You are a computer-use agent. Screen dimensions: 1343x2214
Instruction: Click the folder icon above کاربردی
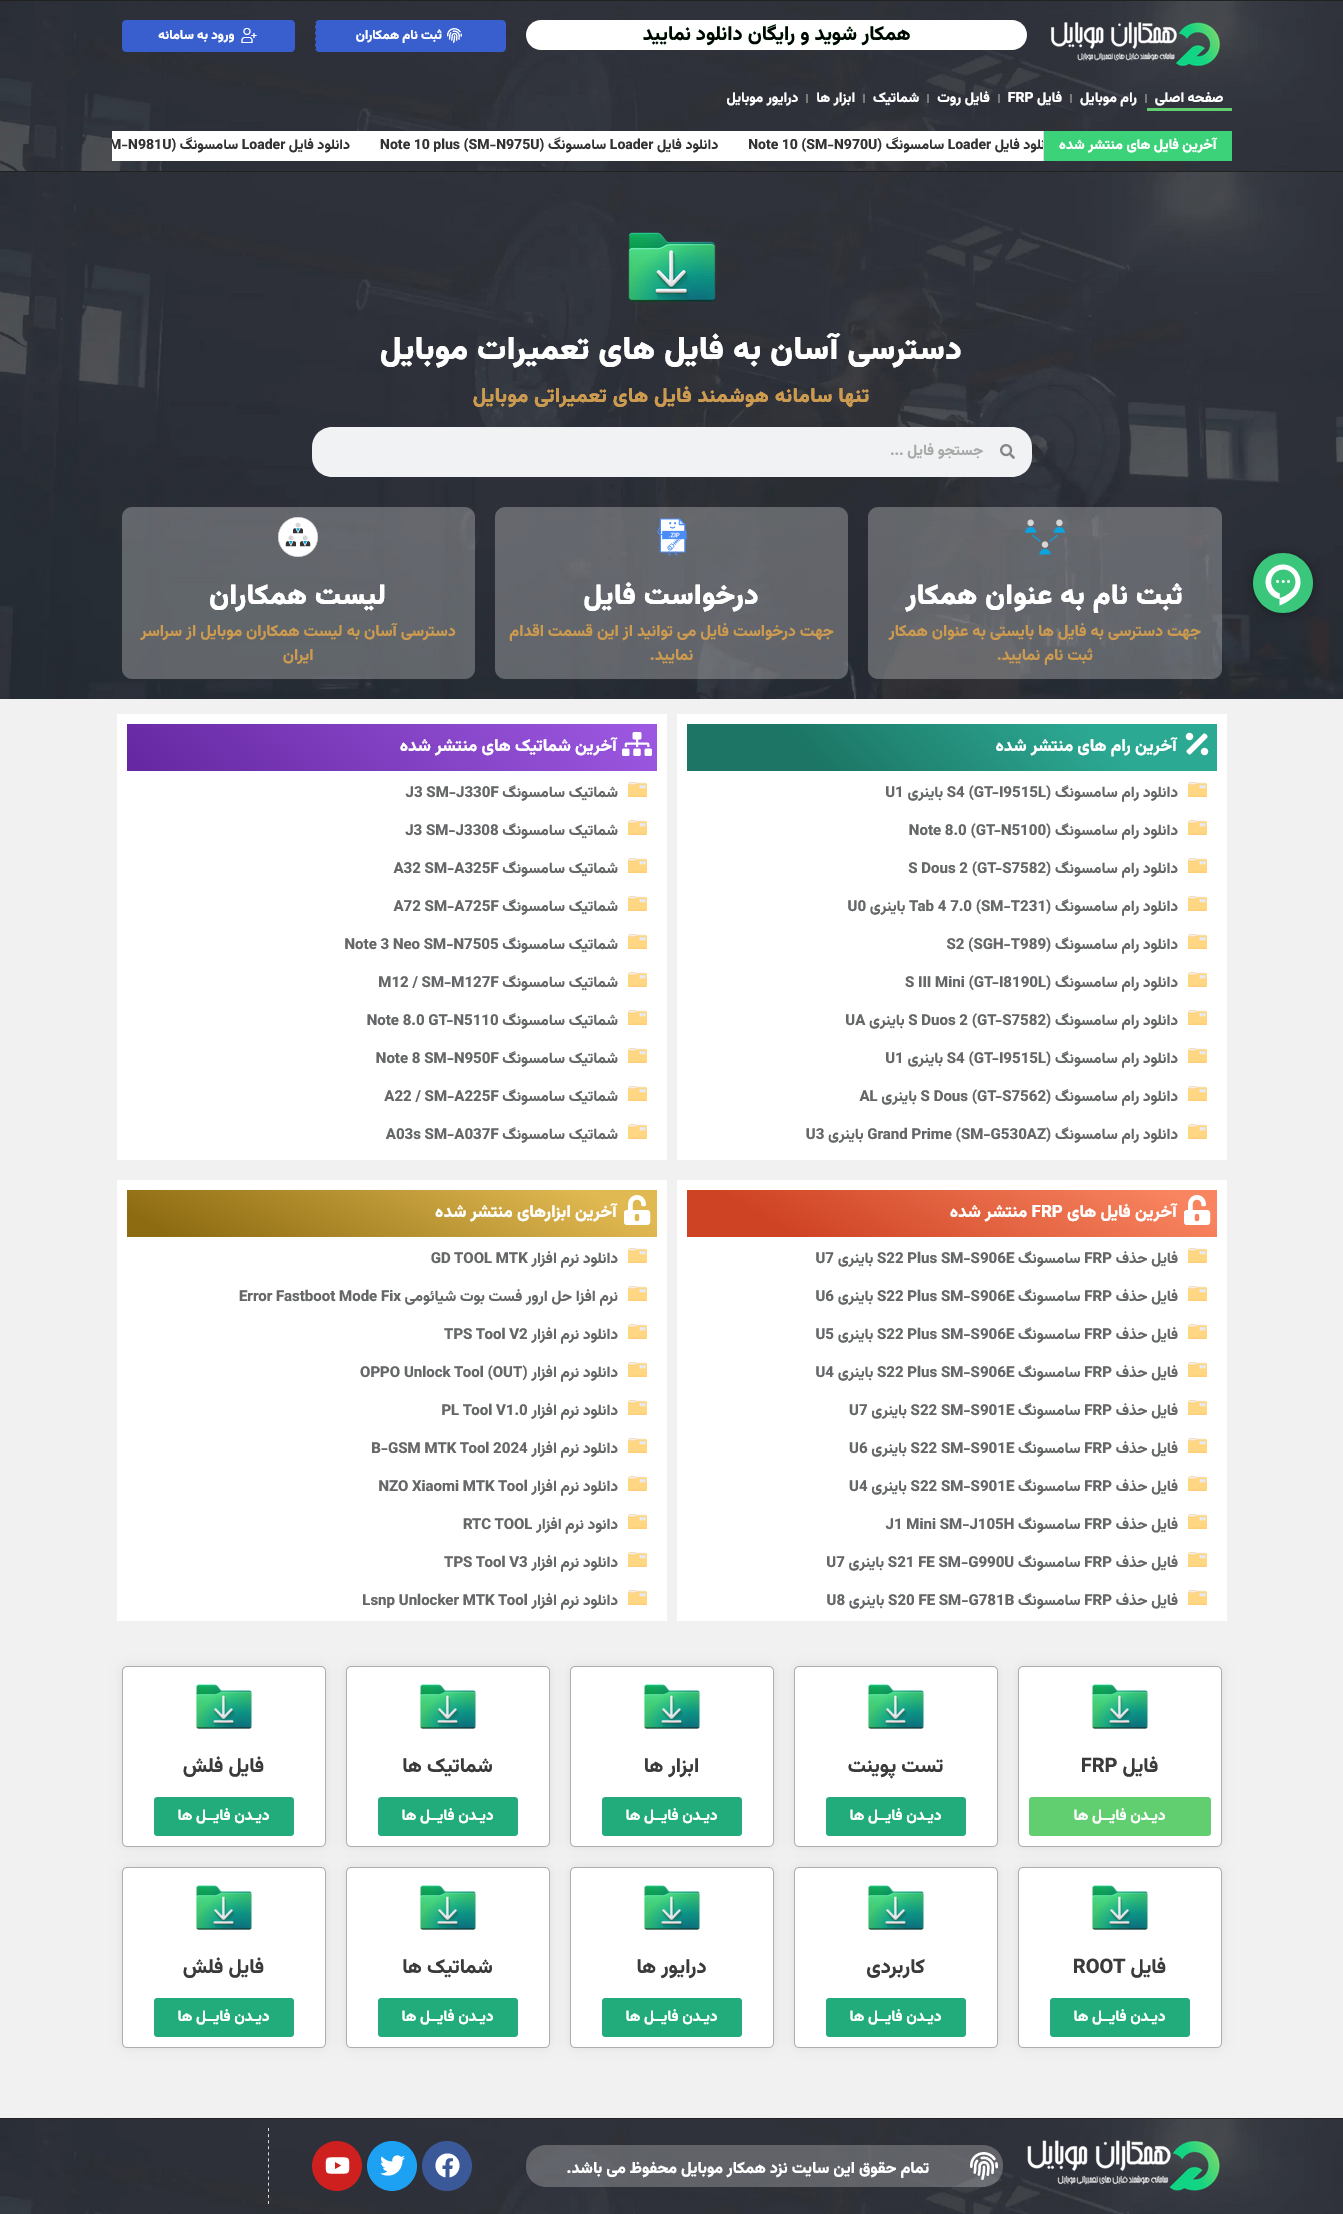coord(896,1908)
